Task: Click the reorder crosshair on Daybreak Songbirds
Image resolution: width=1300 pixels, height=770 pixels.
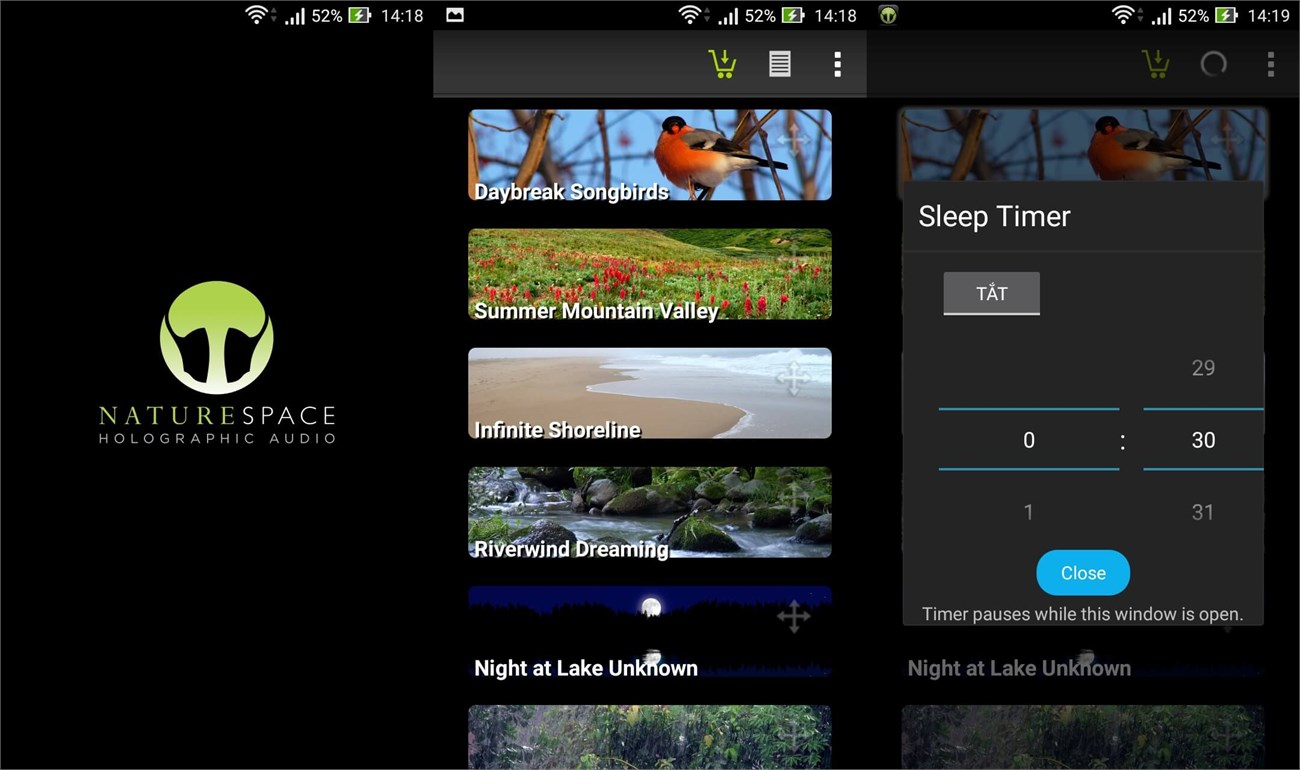Action: point(791,140)
